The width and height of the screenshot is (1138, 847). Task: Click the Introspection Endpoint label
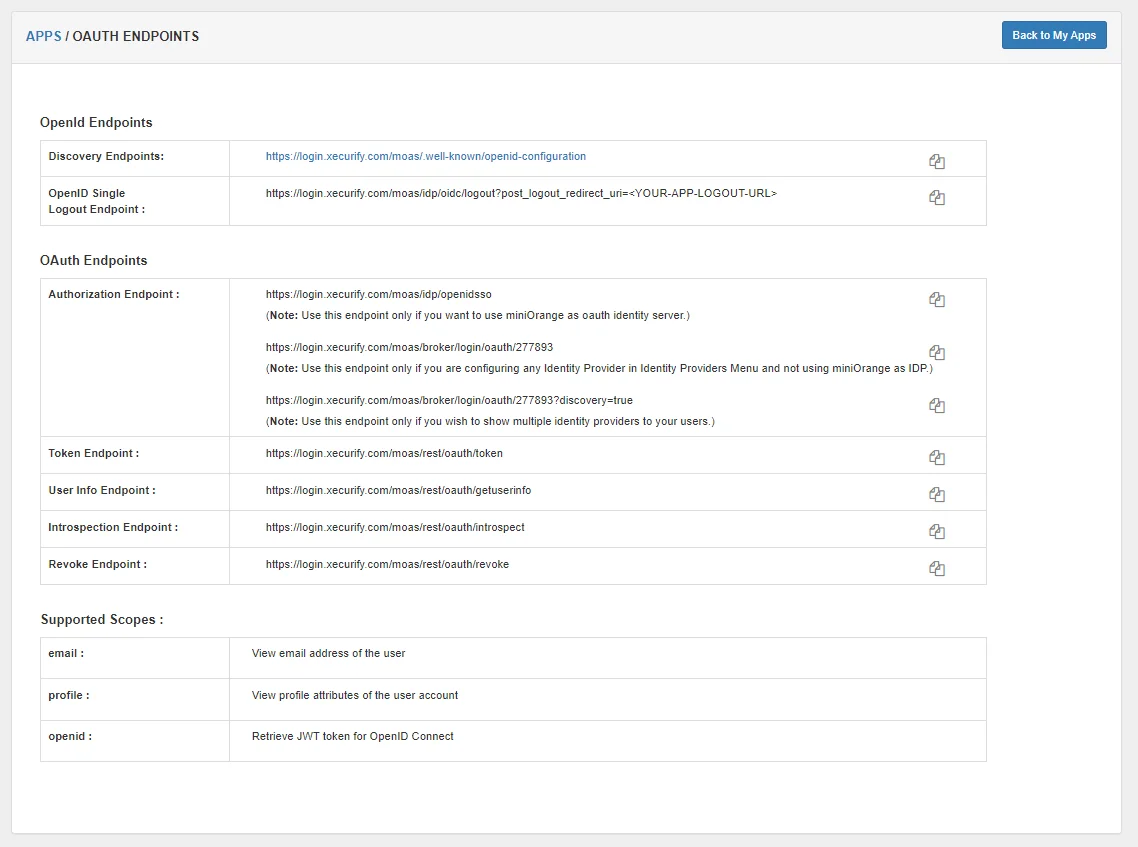click(113, 527)
